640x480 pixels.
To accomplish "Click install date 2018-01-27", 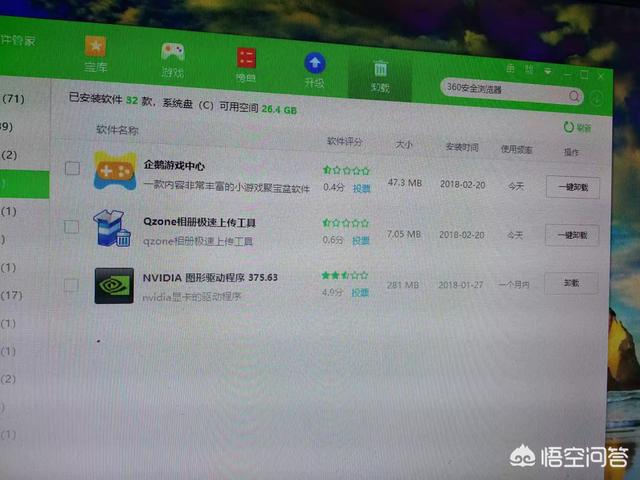I will click(460, 284).
